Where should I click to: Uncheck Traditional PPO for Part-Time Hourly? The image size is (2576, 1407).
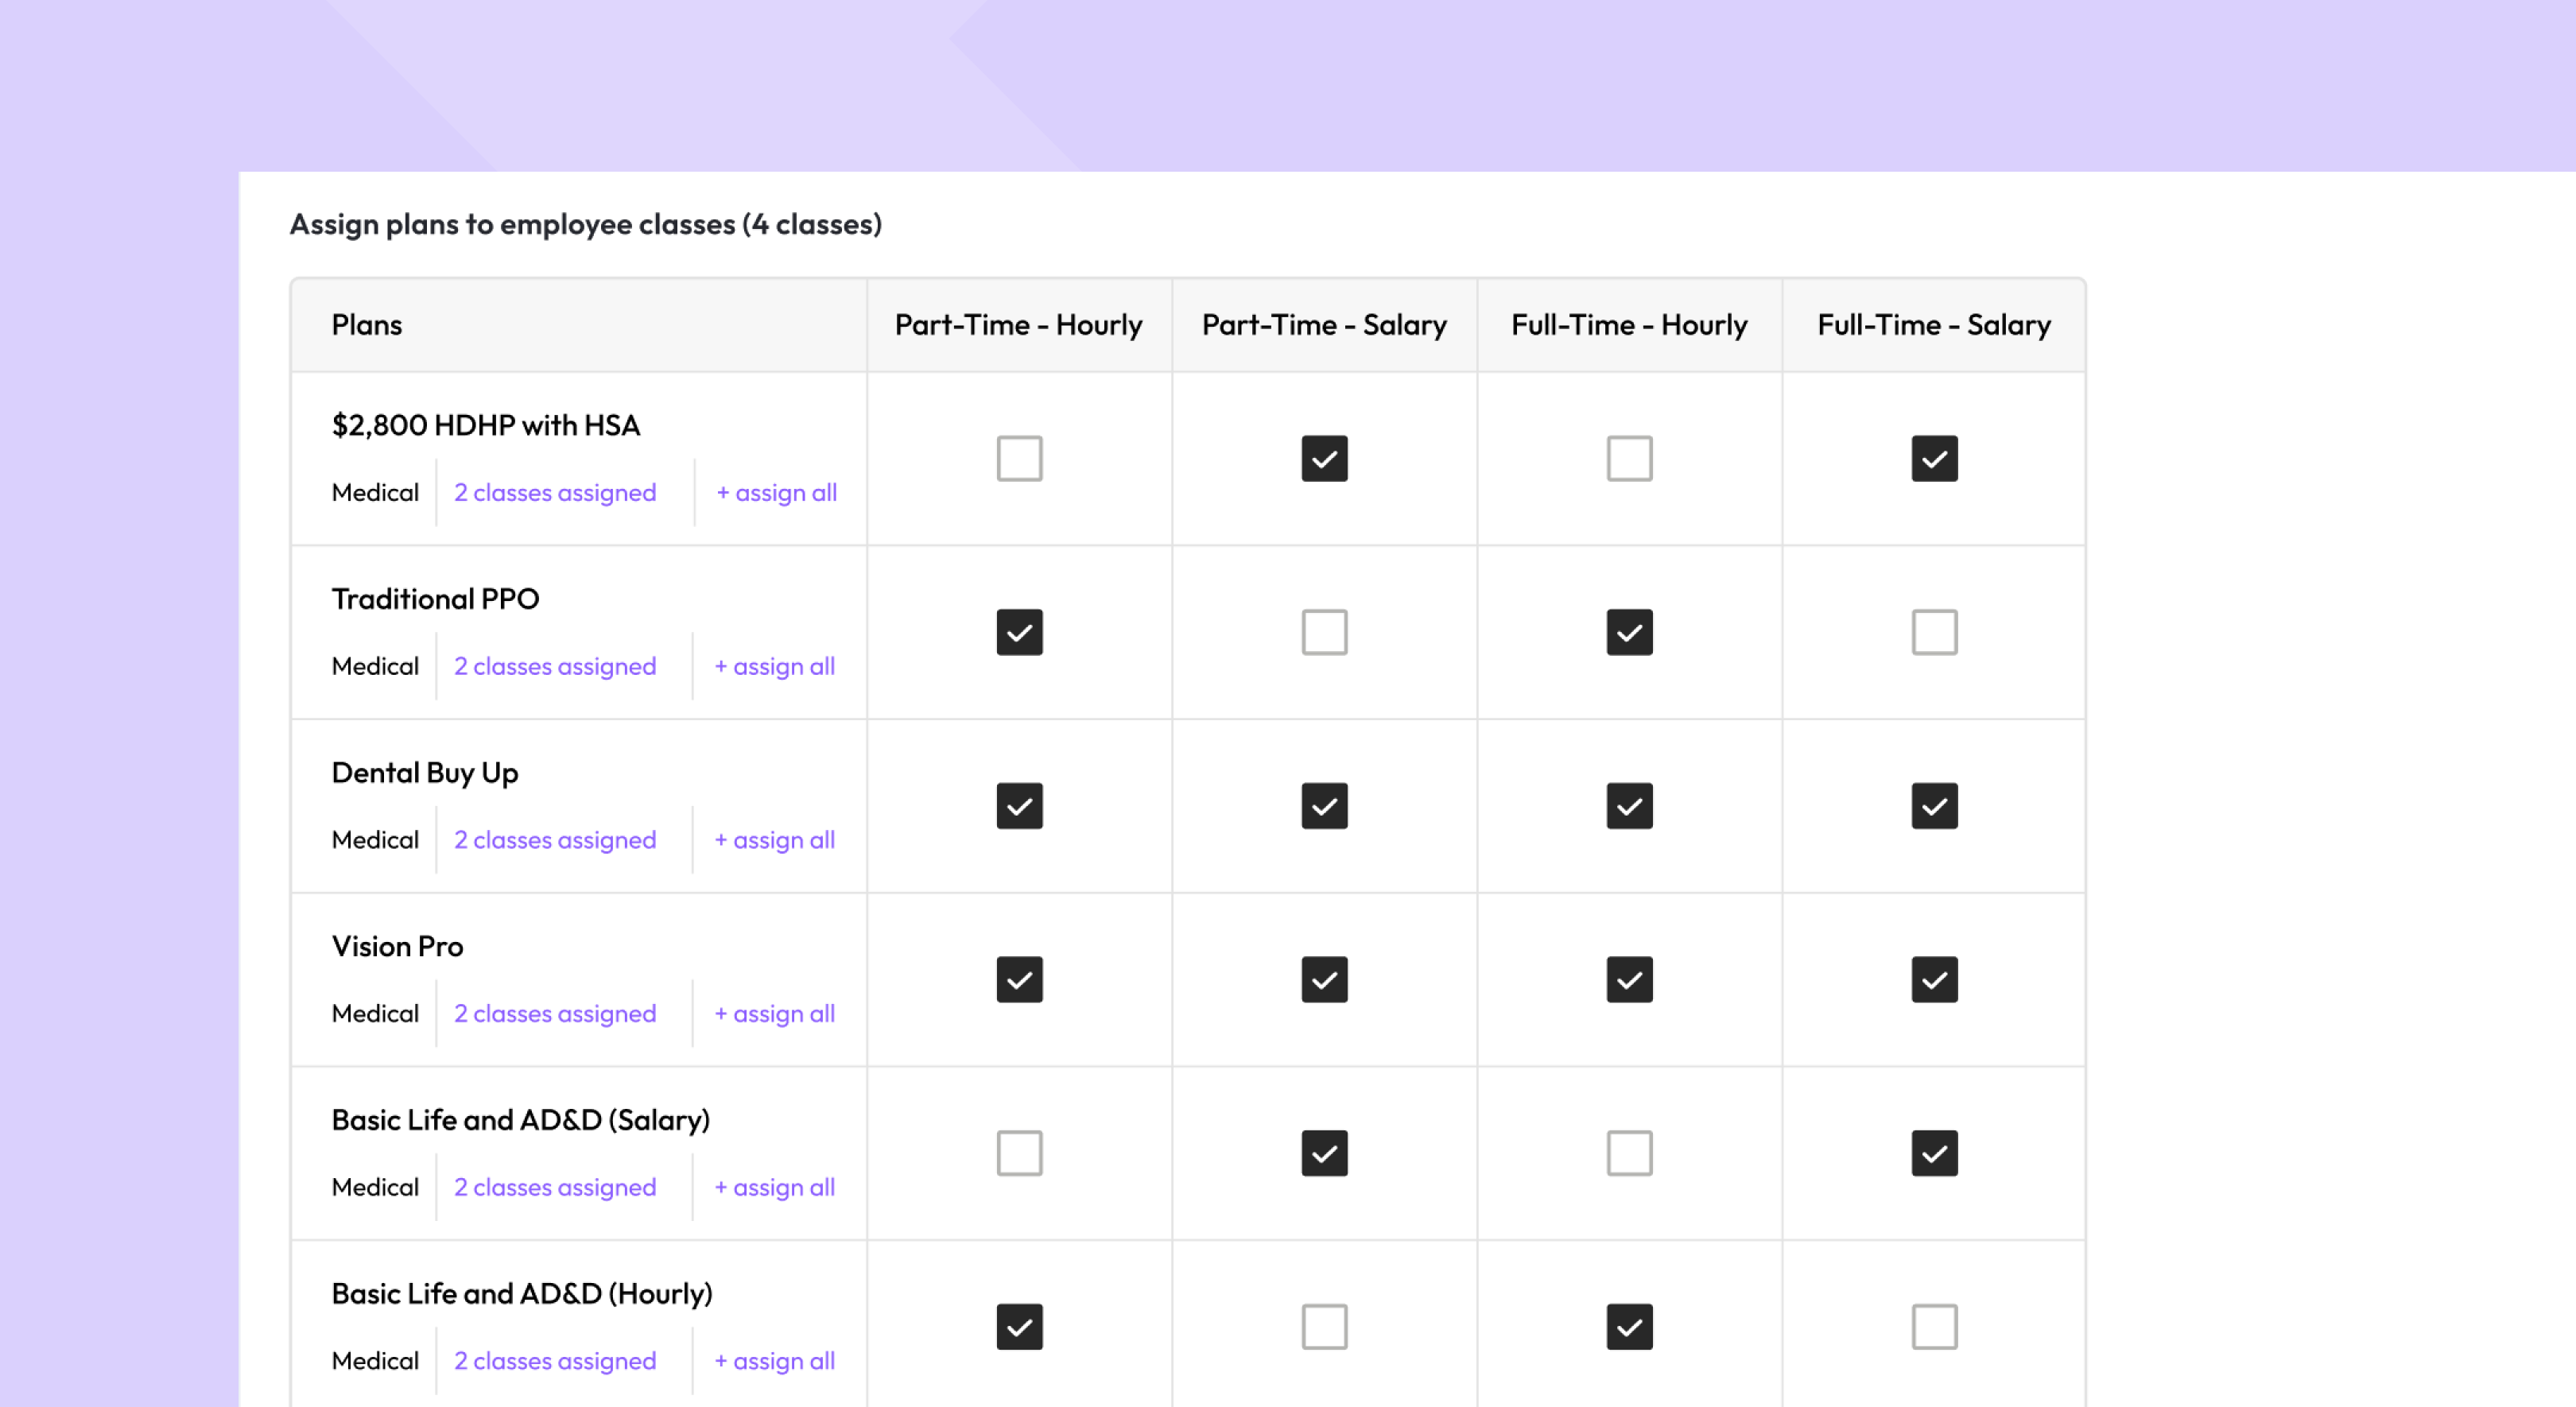click(1019, 632)
